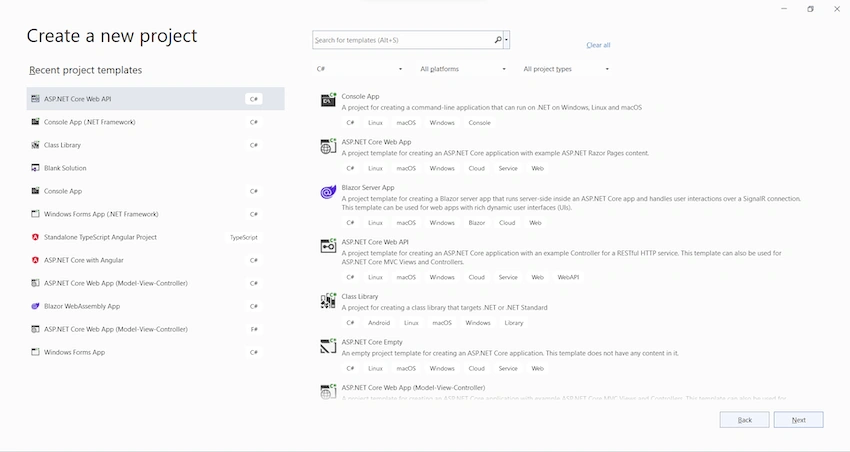The width and height of the screenshot is (850, 452).
Task: Select recent Windows Forms App template
Action: pyautogui.click(x=156, y=352)
